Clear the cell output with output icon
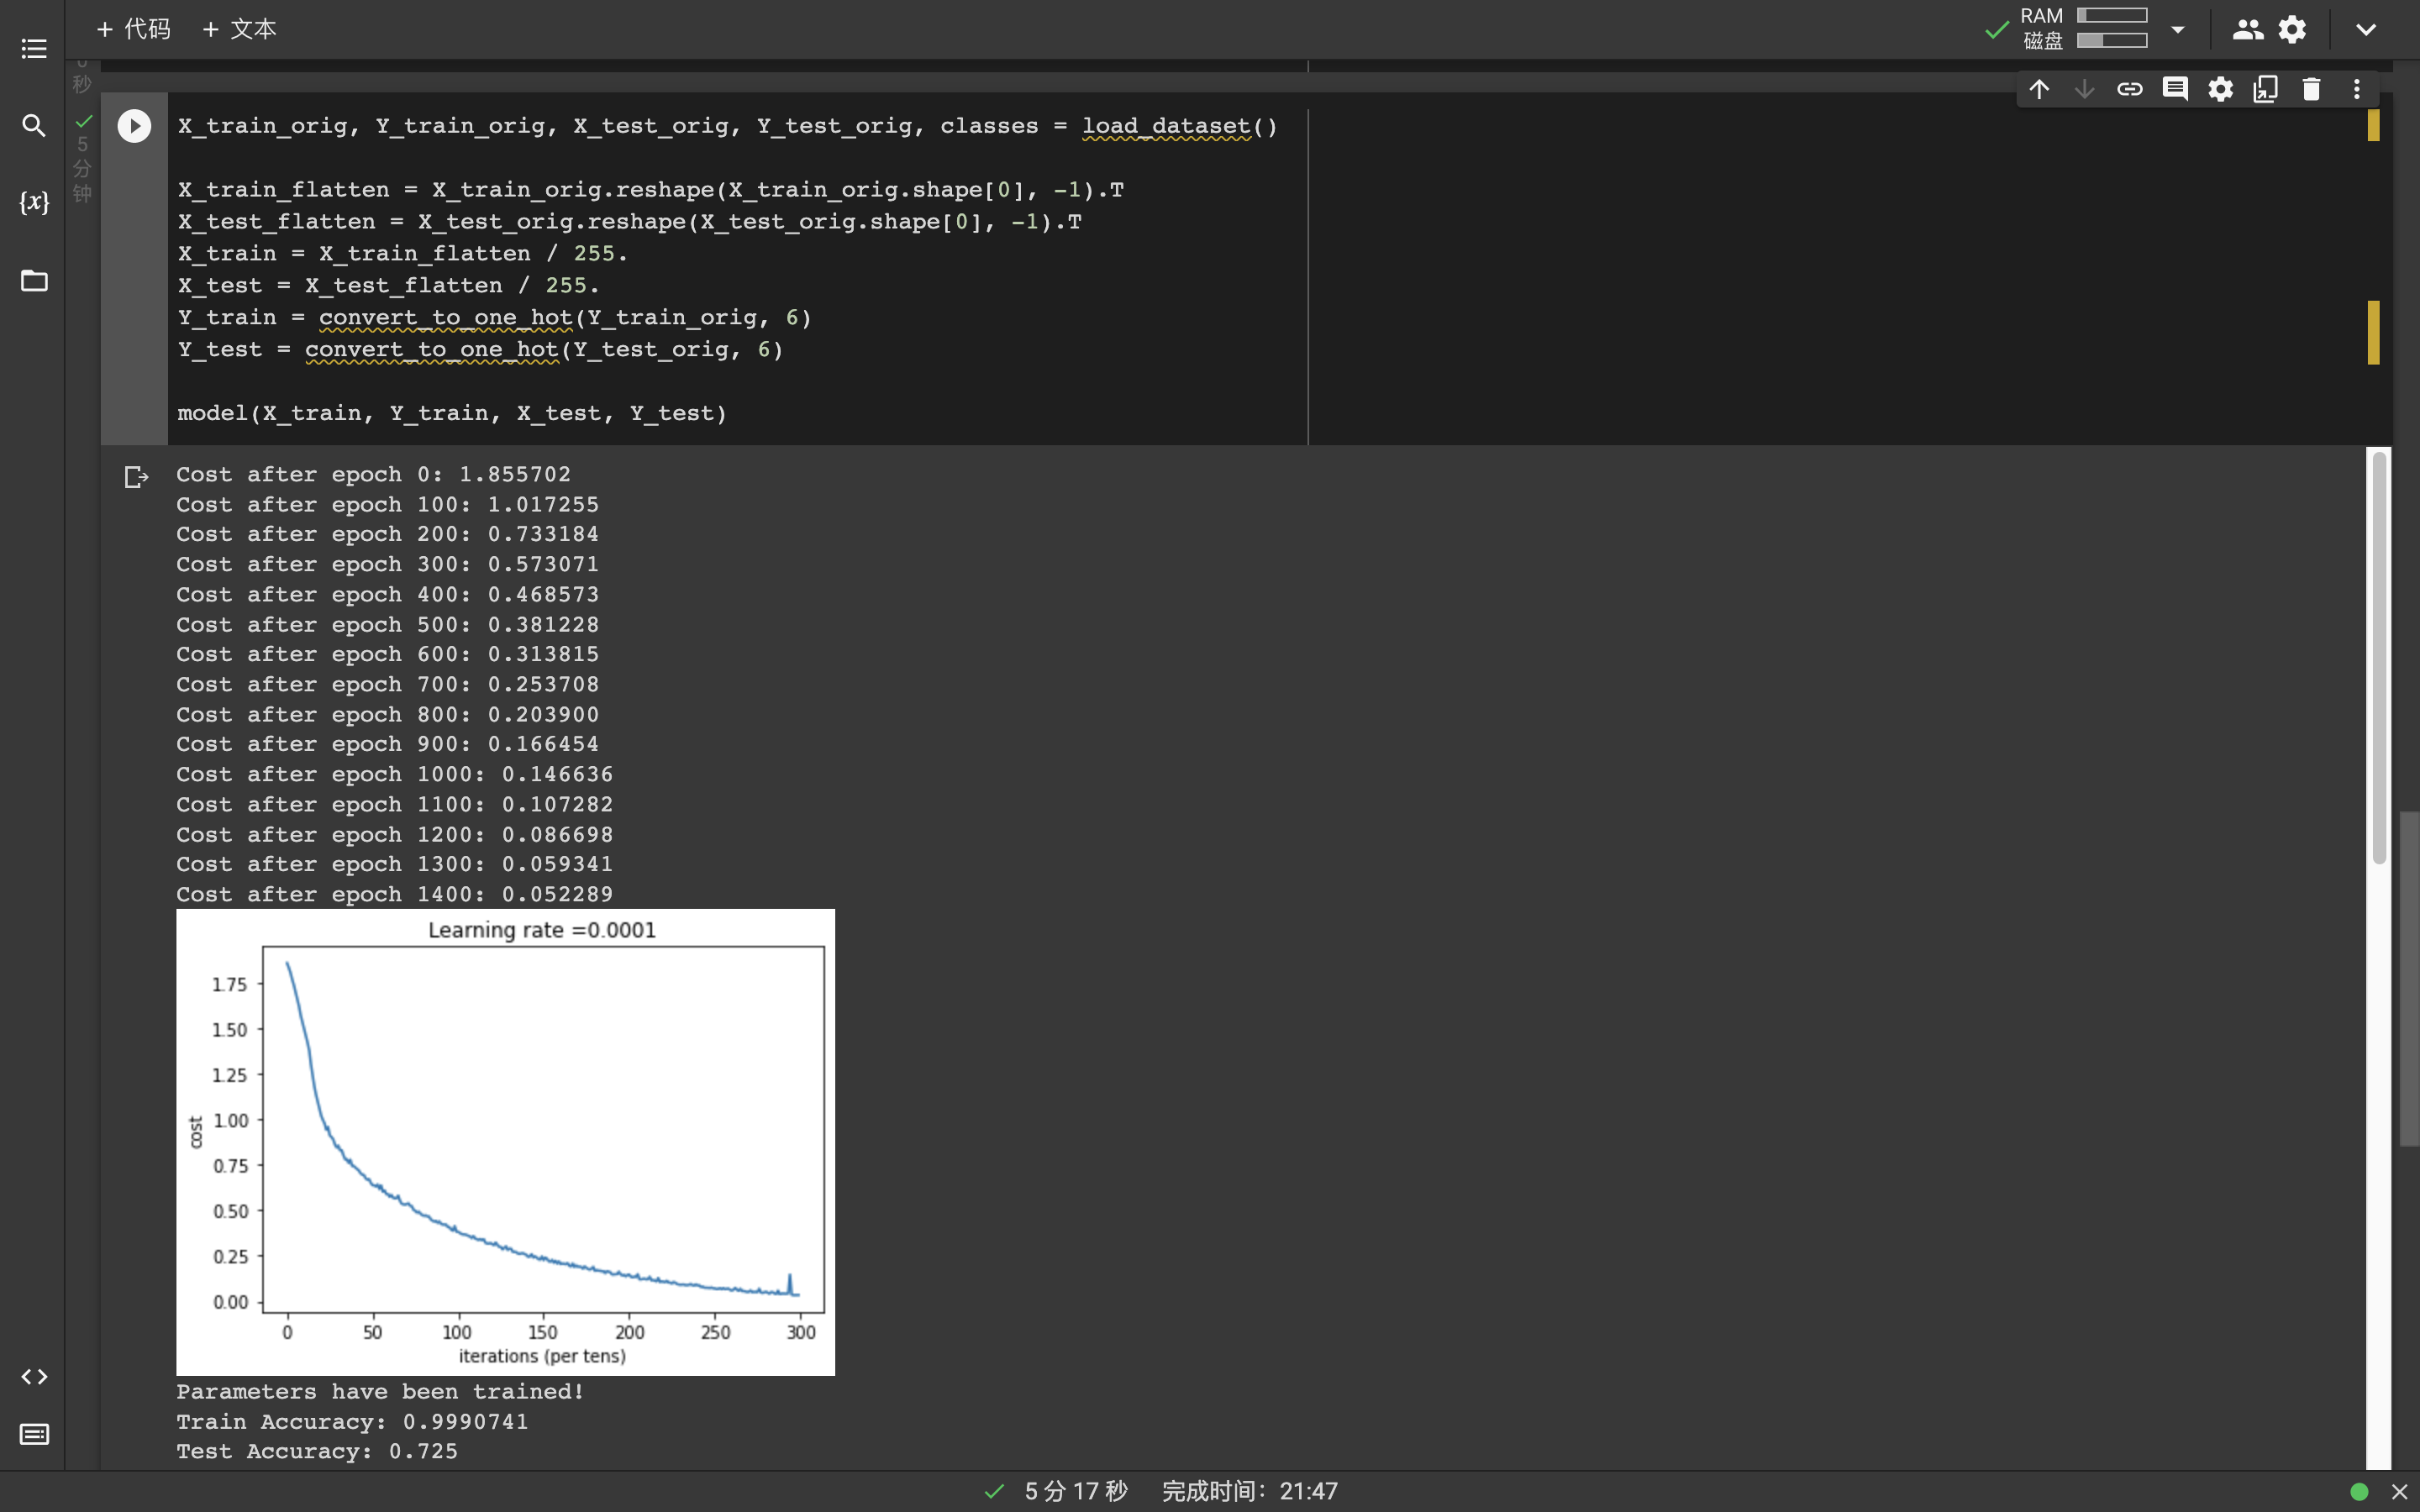The width and height of the screenshot is (2420, 1512). point(136,477)
